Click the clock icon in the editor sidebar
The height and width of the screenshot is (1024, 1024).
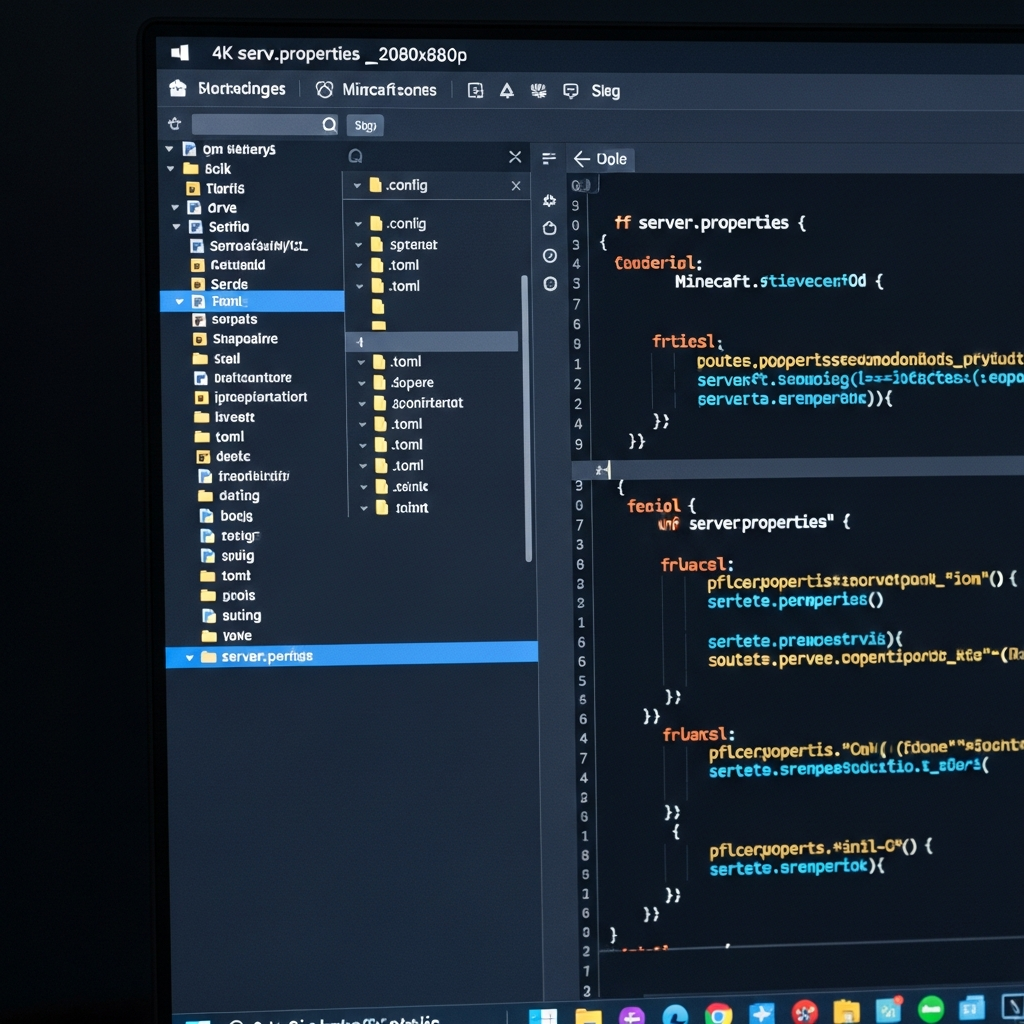[550, 255]
